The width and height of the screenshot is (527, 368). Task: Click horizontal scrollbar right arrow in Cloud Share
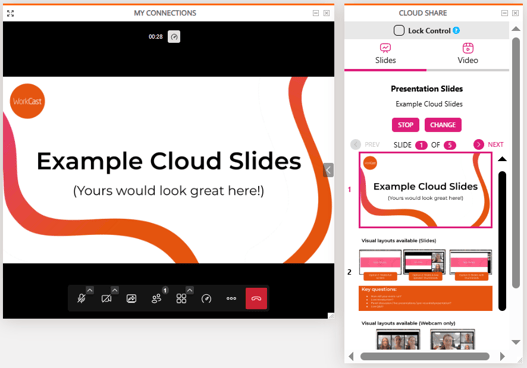[x=502, y=356]
